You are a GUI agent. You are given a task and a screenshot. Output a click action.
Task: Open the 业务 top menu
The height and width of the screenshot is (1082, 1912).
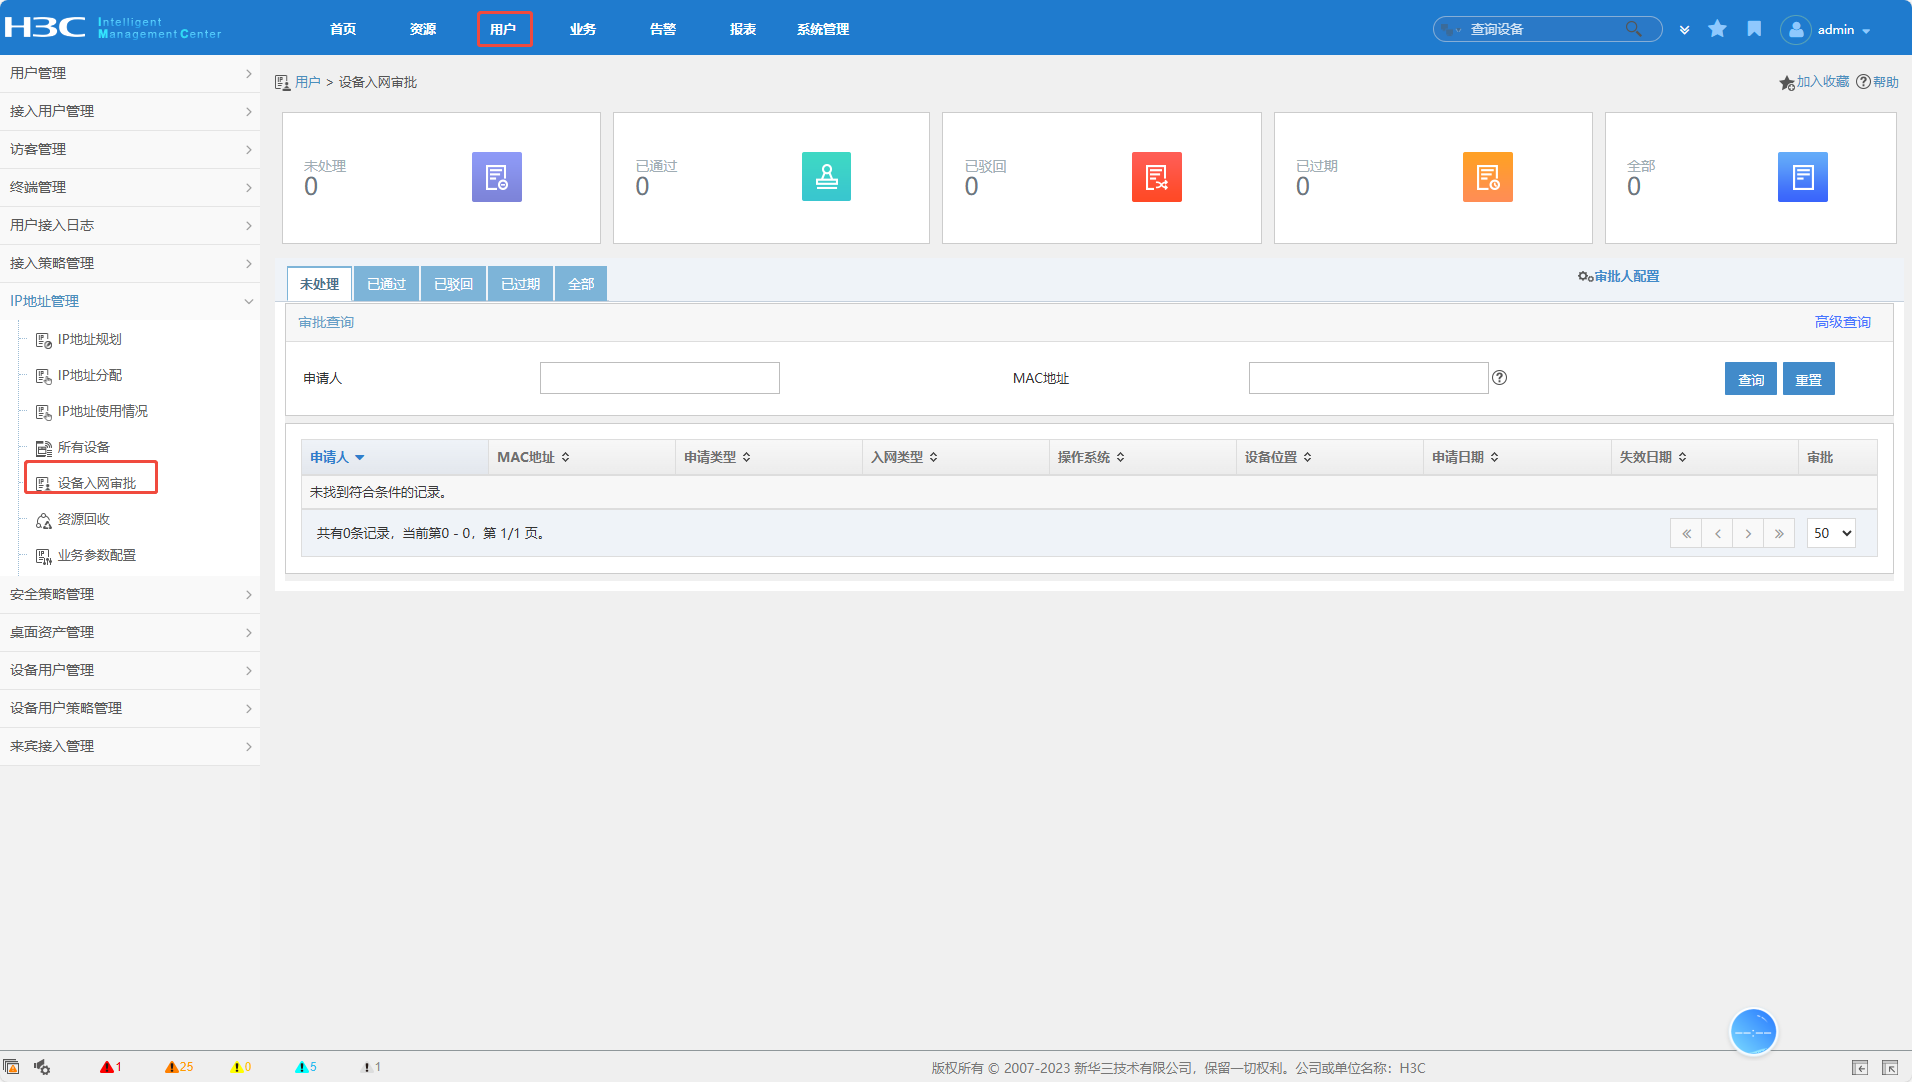(583, 29)
